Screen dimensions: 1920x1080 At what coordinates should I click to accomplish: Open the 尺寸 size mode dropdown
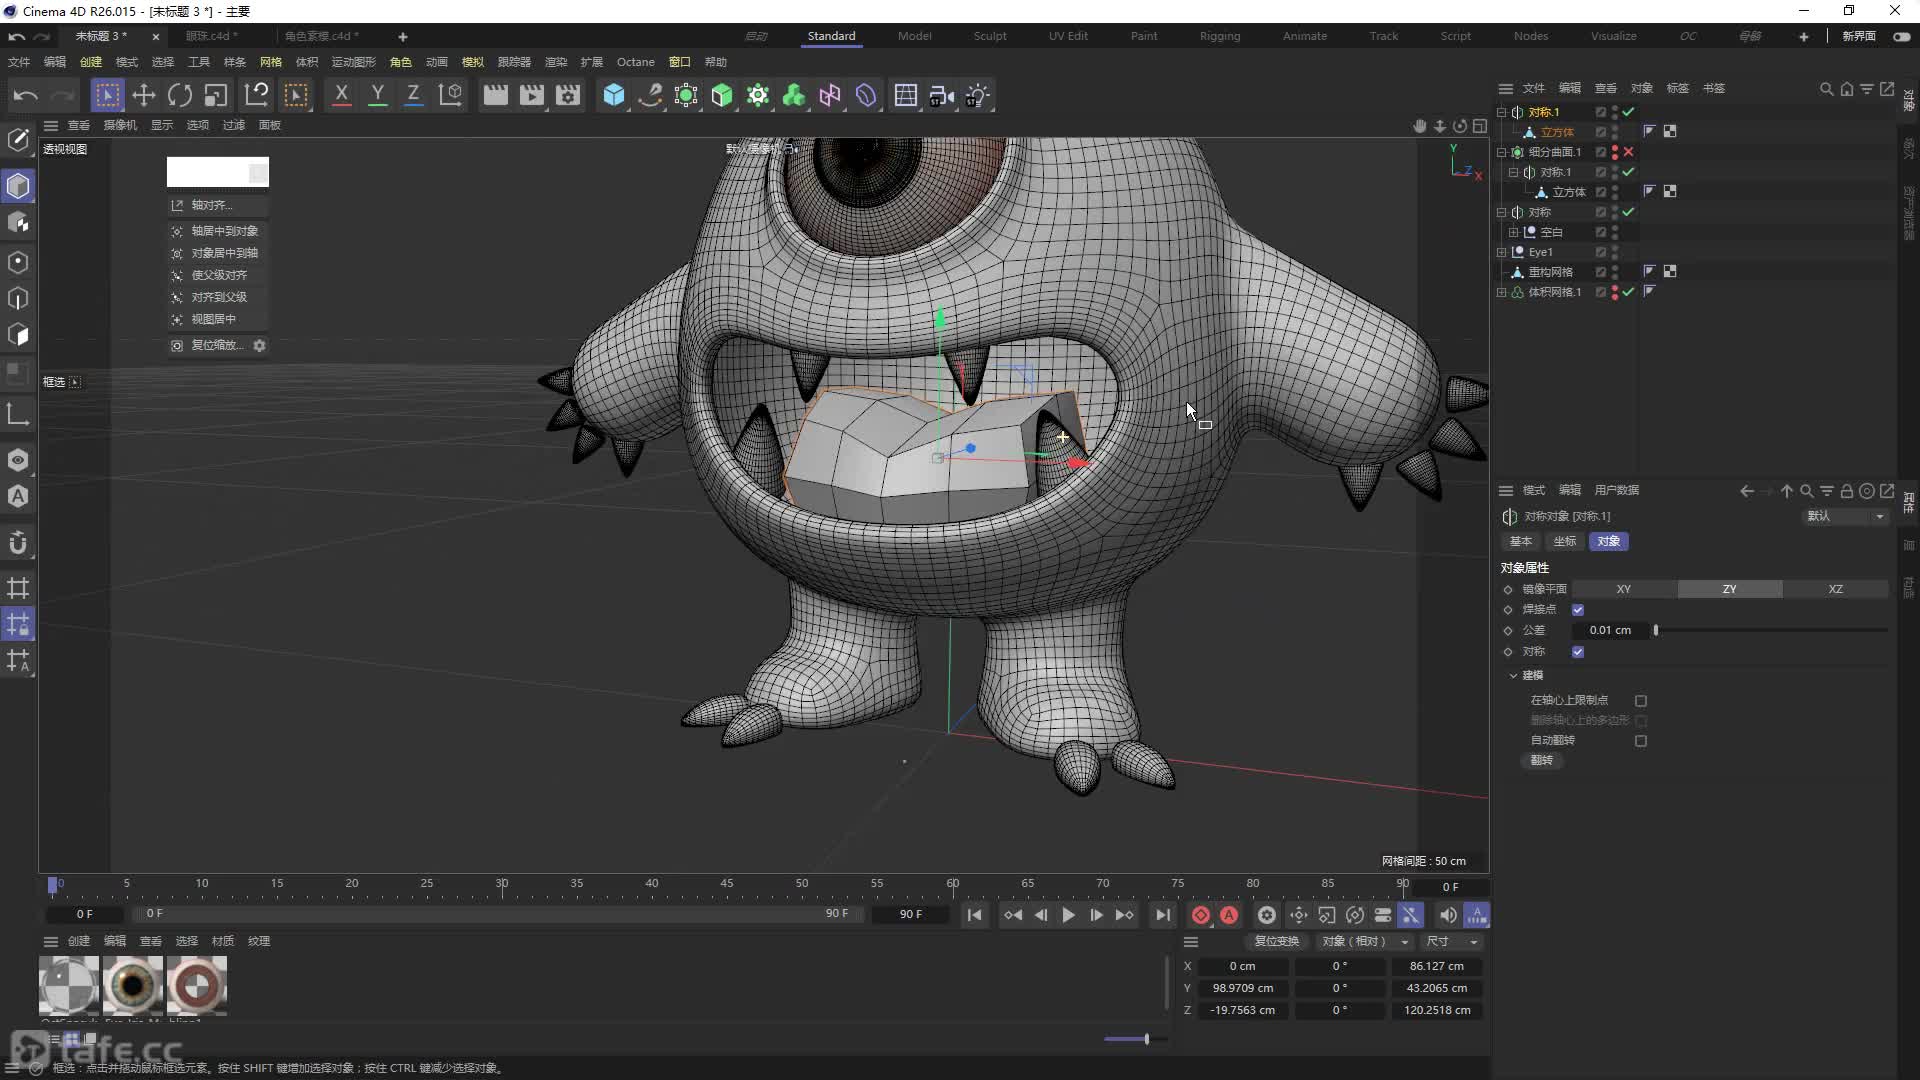click(1453, 942)
